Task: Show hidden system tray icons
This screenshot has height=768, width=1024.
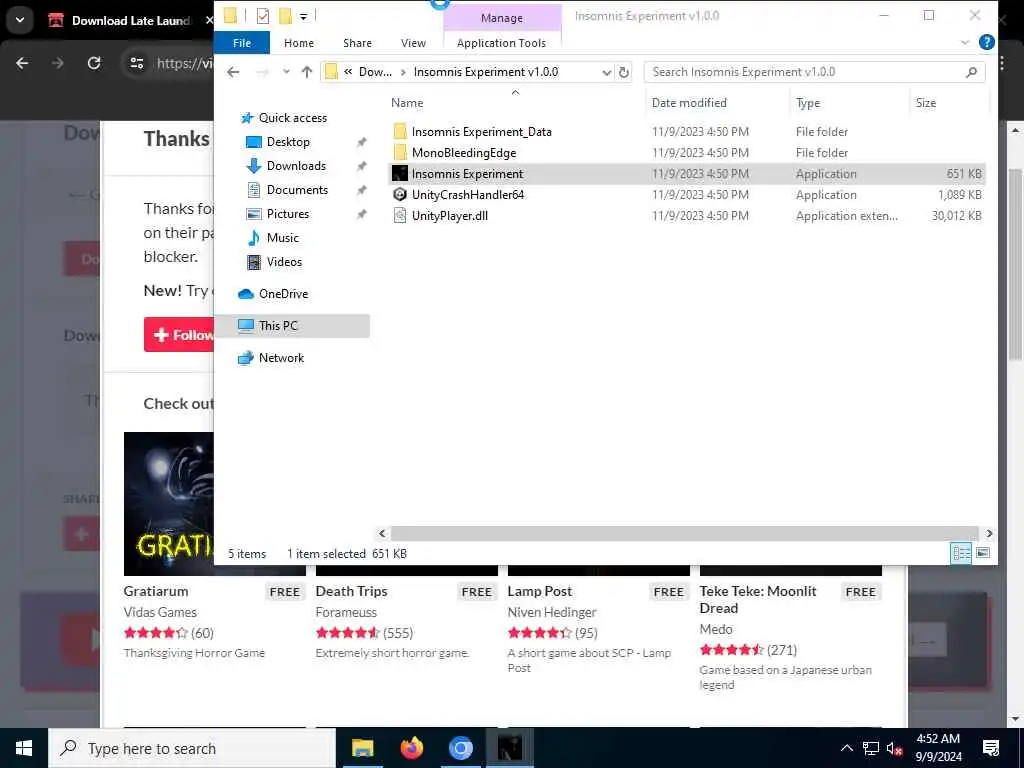Action: tap(846, 748)
